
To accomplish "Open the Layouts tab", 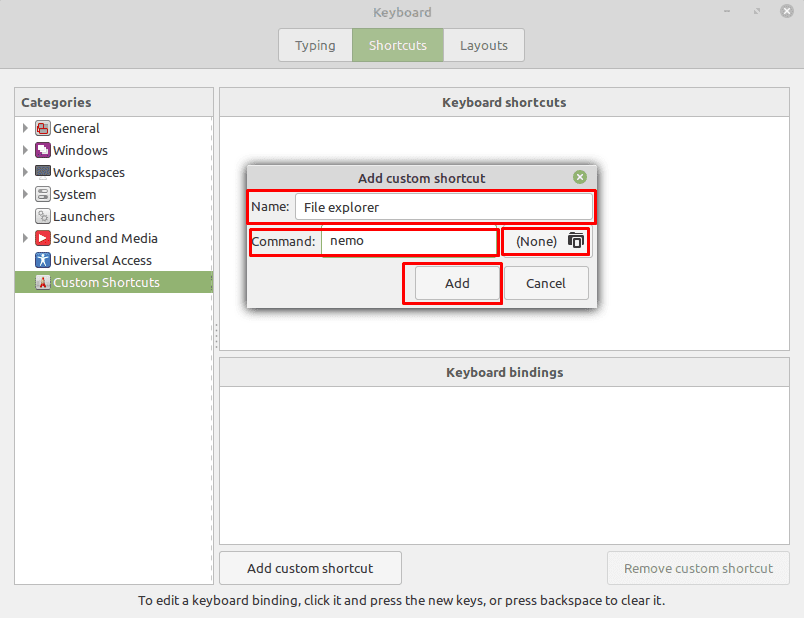I will [484, 45].
